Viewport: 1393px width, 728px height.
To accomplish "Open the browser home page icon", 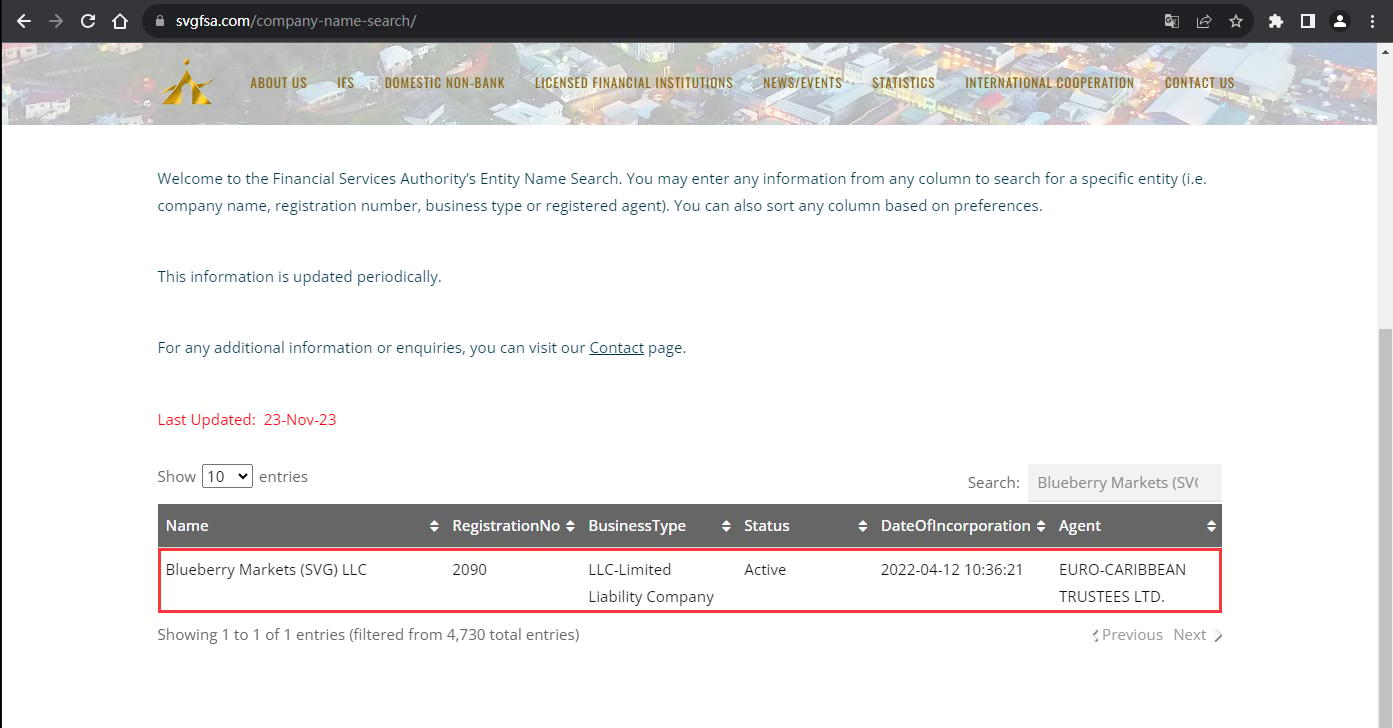I will [120, 21].
